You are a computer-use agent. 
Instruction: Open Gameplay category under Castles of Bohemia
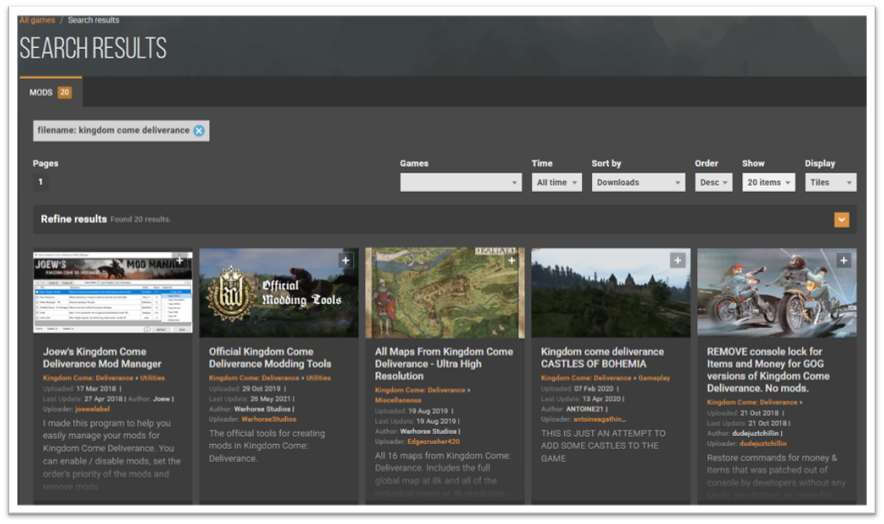pyautogui.click(x=654, y=378)
